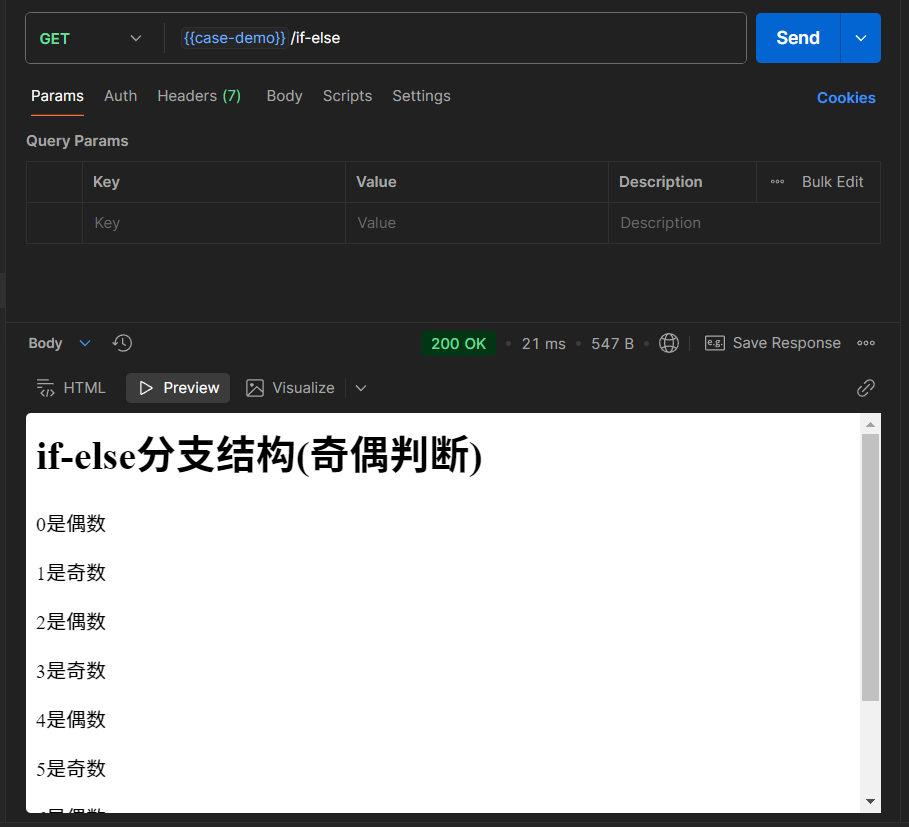Image resolution: width=909 pixels, height=827 pixels.
Task: Switch to the Headers (7) tab
Action: click(x=198, y=96)
